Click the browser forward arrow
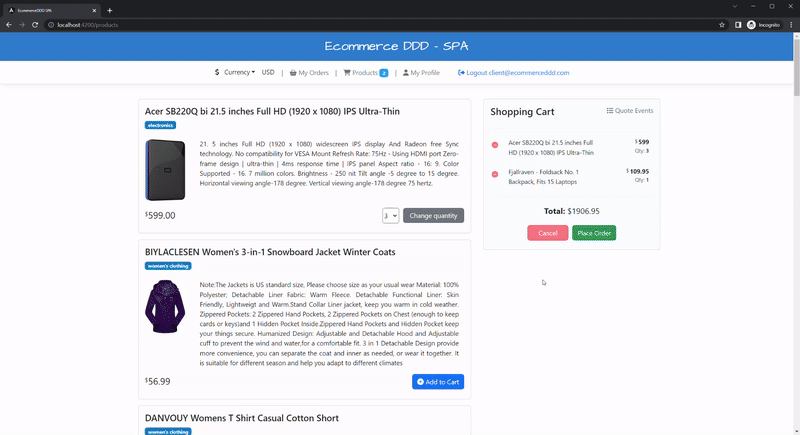This screenshot has width=800, height=435. pos(21,24)
